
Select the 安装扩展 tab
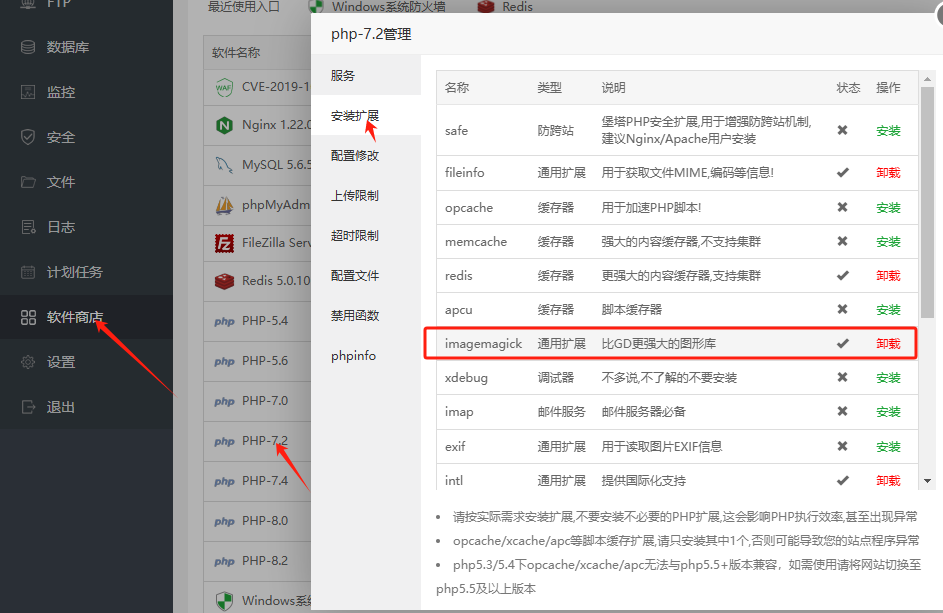coord(366,116)
